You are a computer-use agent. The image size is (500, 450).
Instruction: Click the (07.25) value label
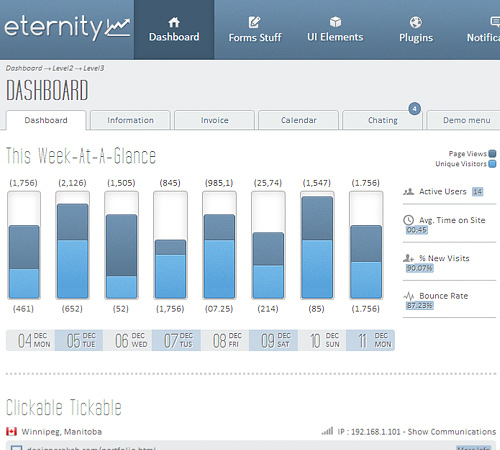coord(219,309)
